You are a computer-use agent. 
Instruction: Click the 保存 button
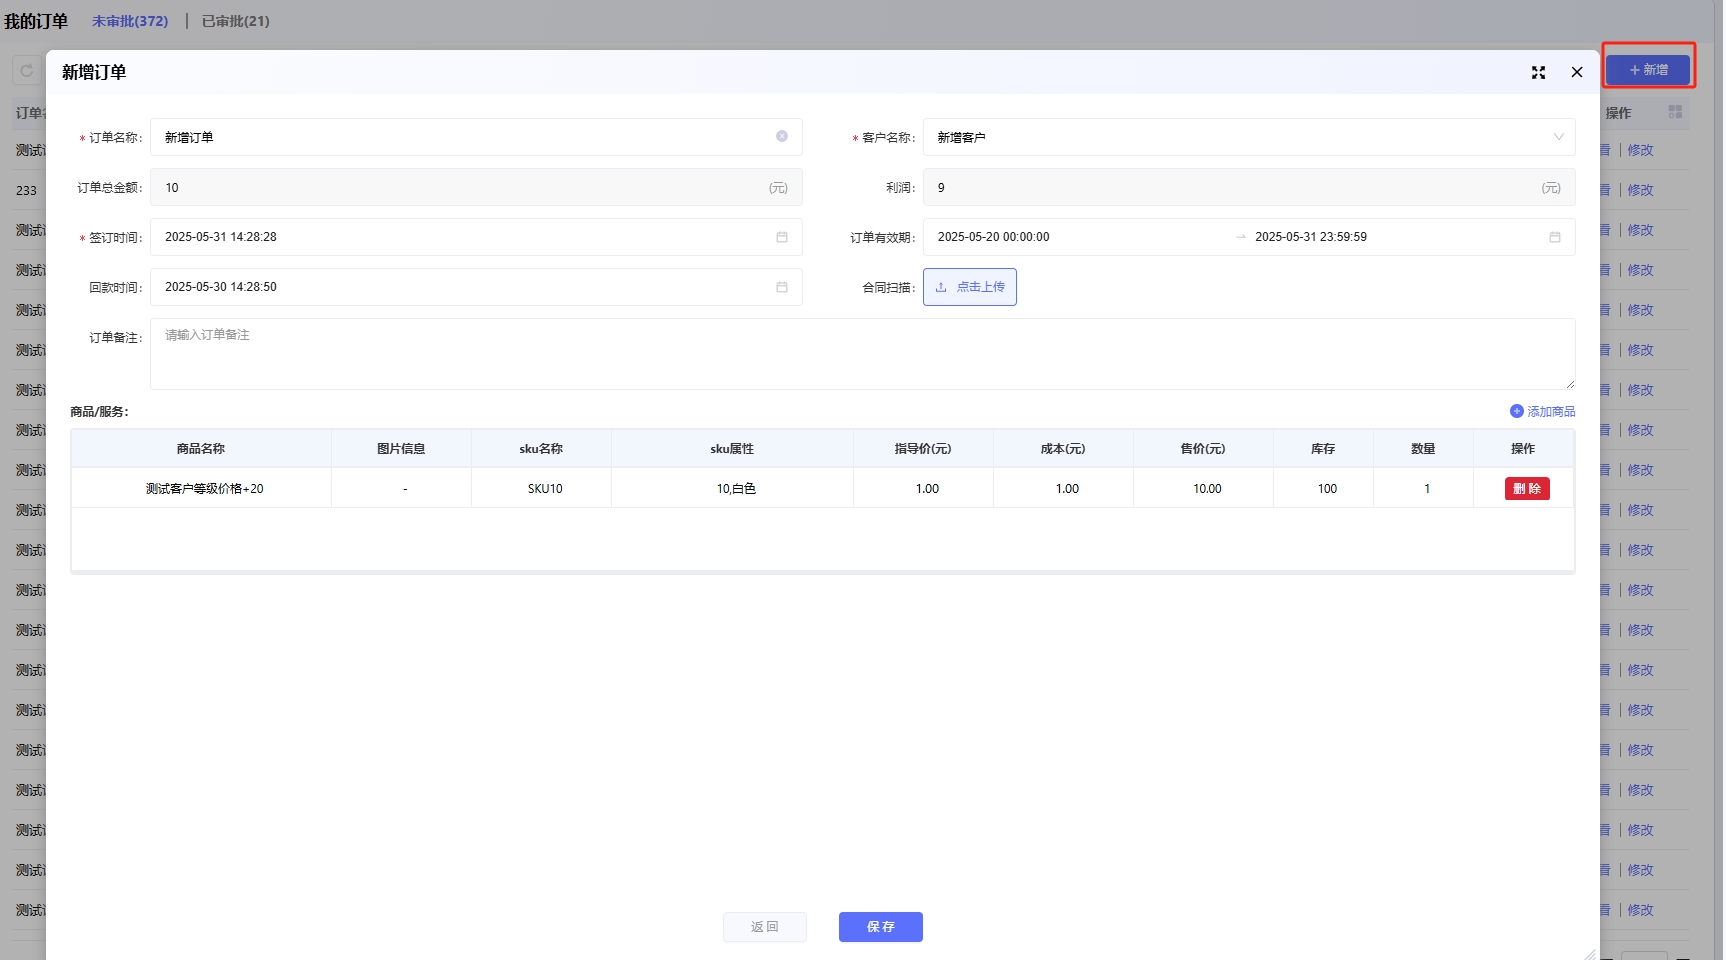[x=880, y=927]
